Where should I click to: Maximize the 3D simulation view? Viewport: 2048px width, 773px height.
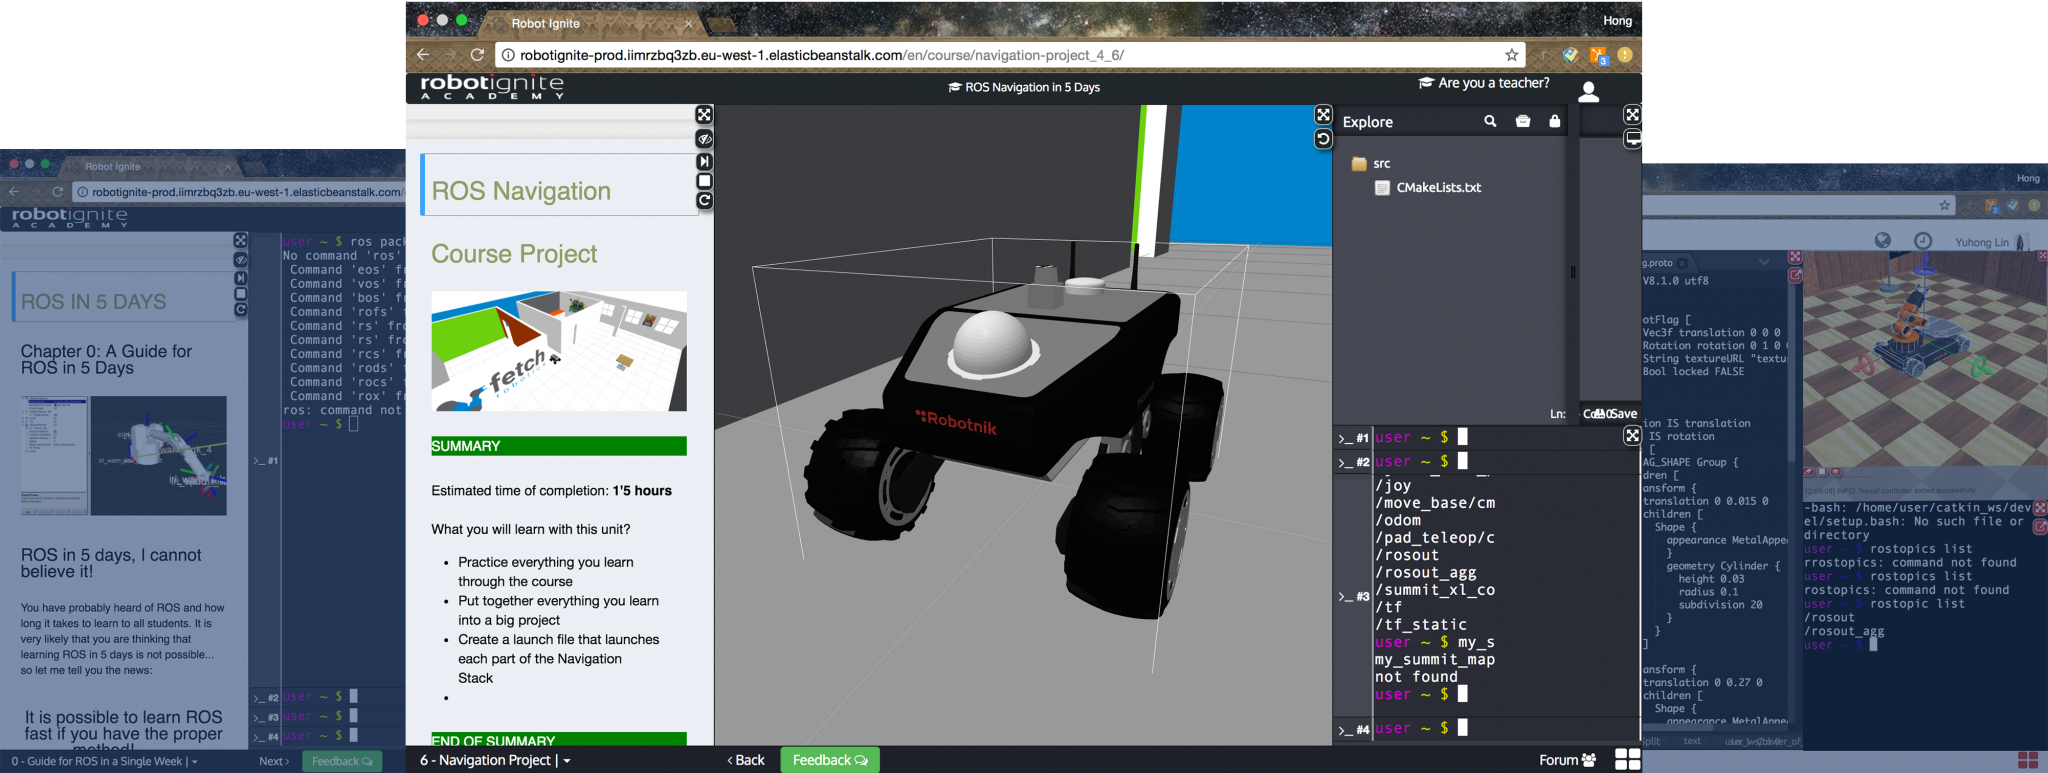coord(1323,115)
